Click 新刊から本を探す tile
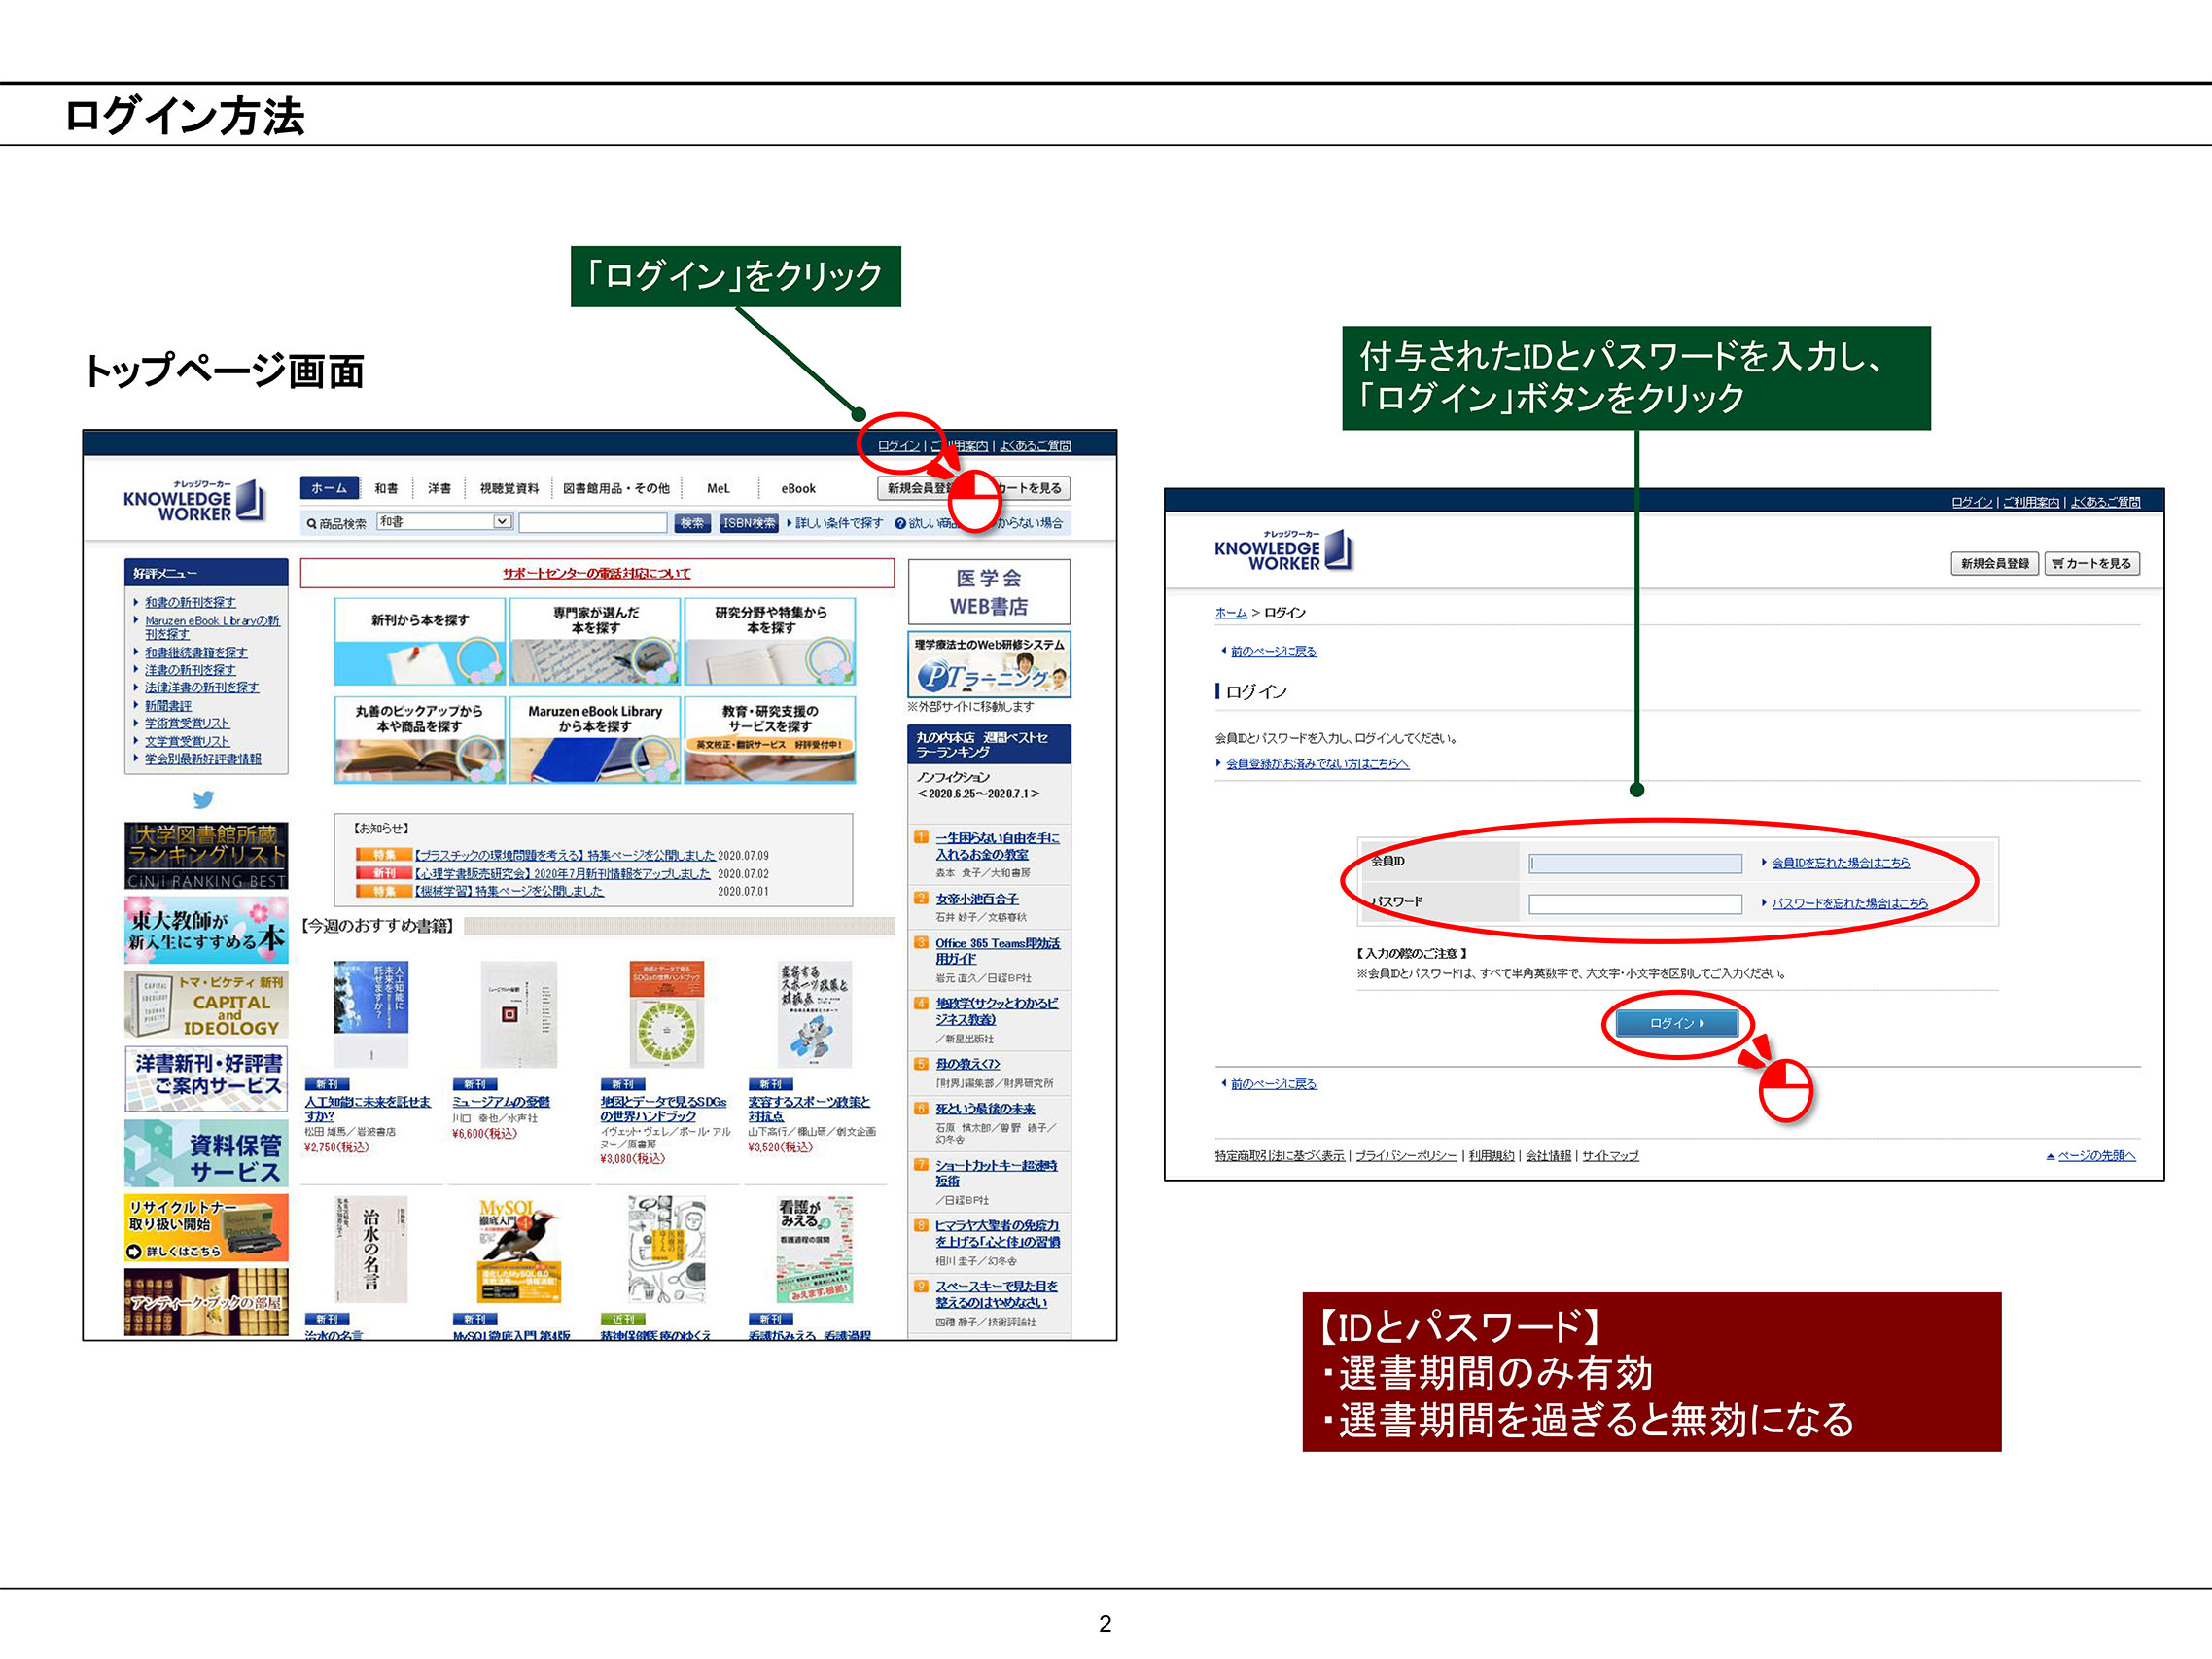Viewport: 2212px width, 1659px height. [x=419, y=641]
